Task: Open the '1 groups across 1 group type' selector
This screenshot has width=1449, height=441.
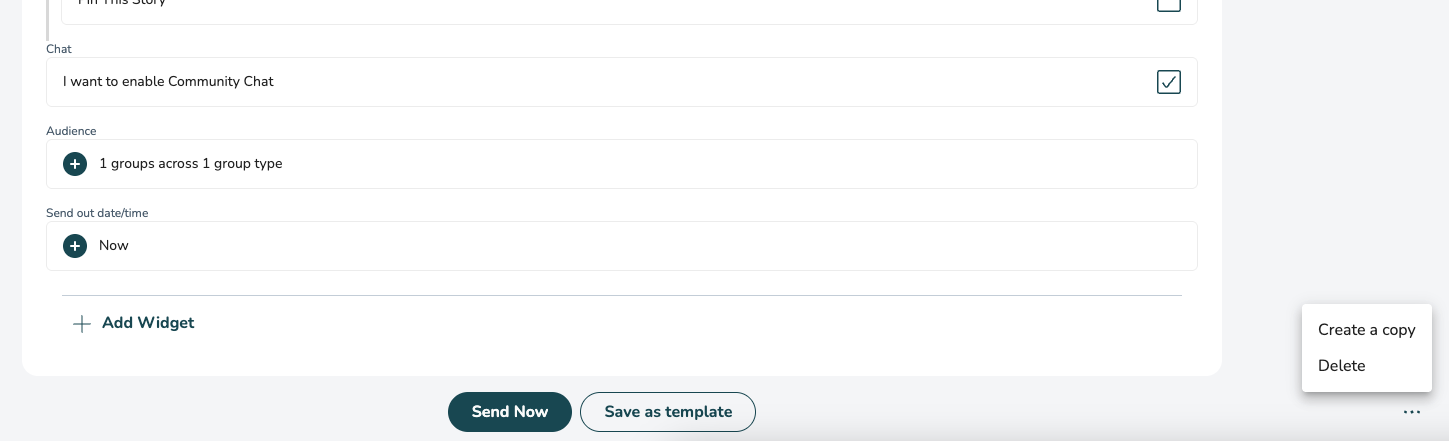Action: (x=190, y=164)
